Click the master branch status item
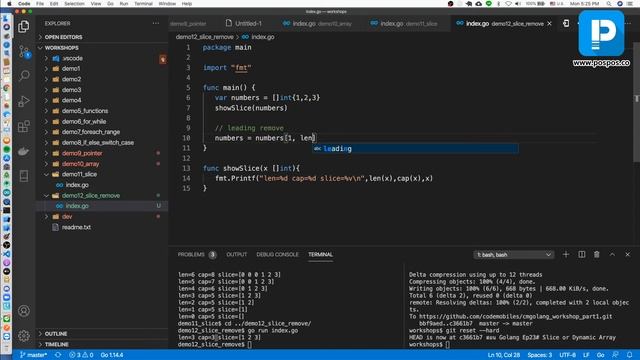 (33, 355)
